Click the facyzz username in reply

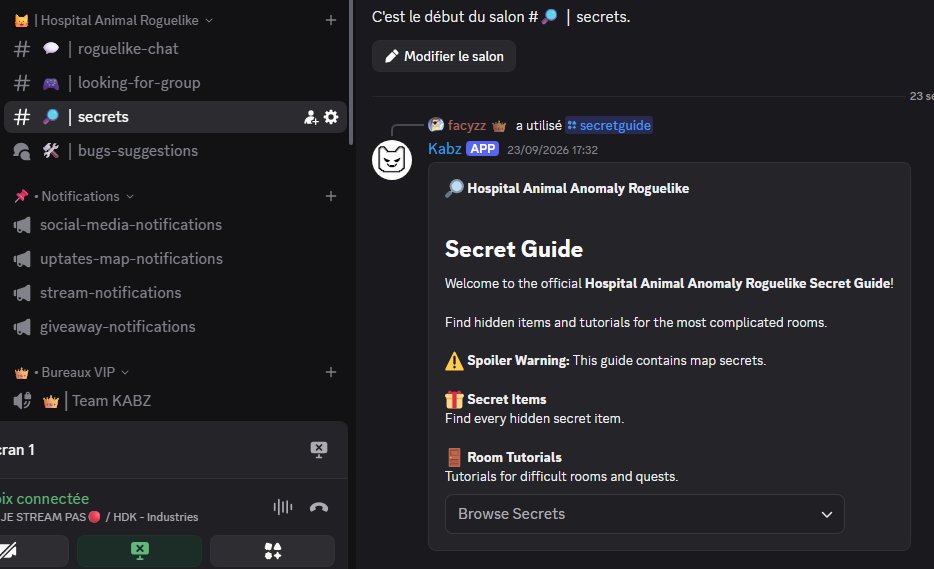click(467, 125)
